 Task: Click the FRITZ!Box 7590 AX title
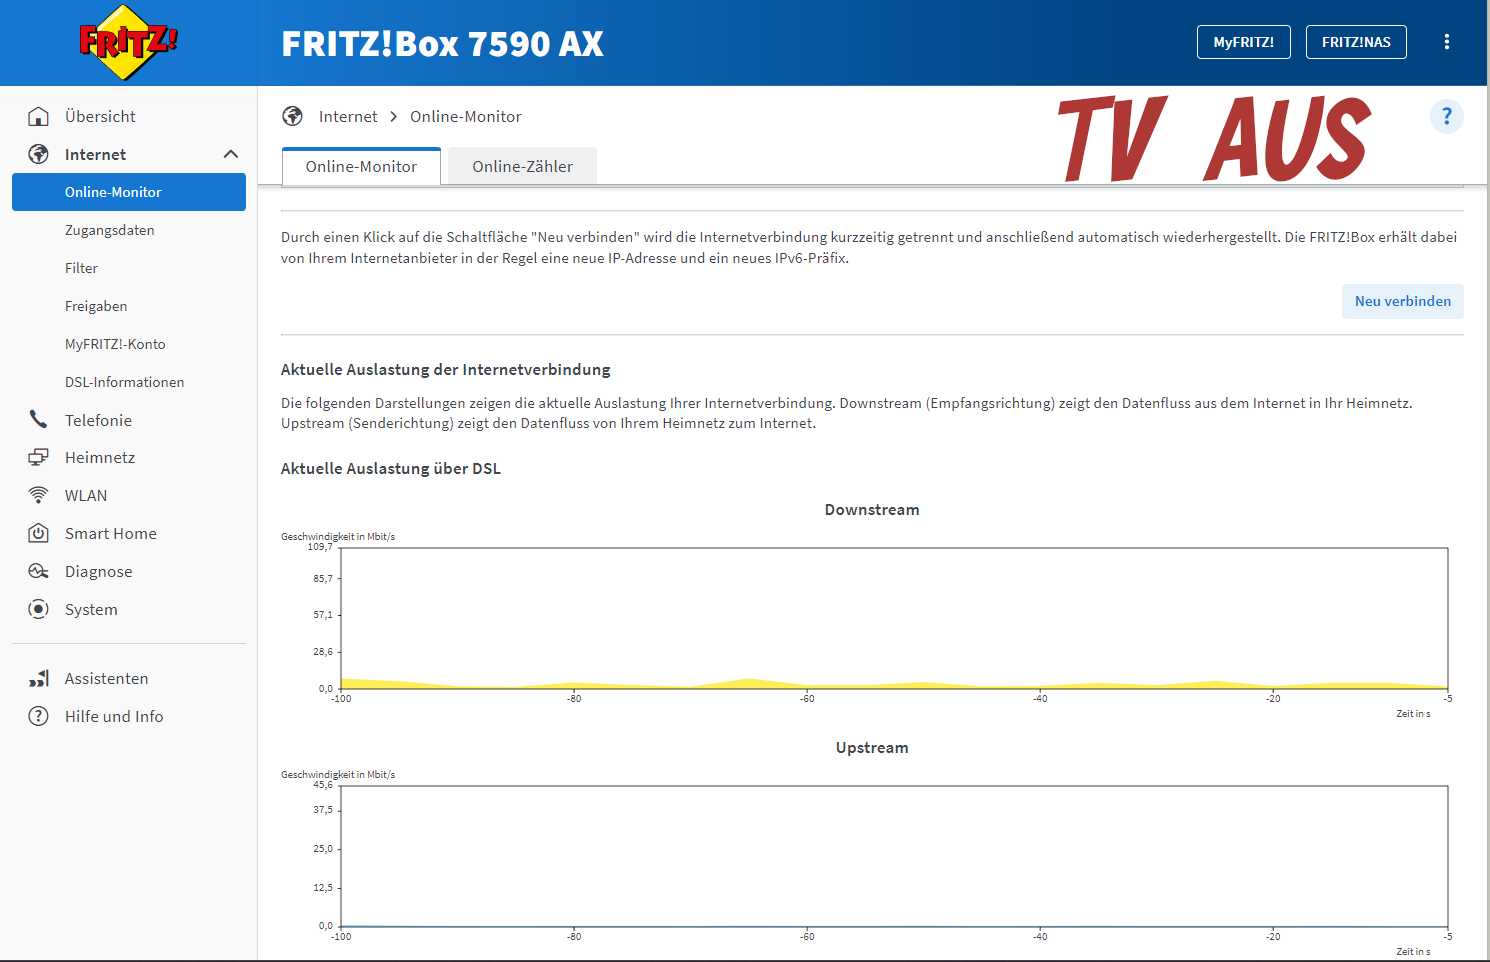click(x=442, y=43)
